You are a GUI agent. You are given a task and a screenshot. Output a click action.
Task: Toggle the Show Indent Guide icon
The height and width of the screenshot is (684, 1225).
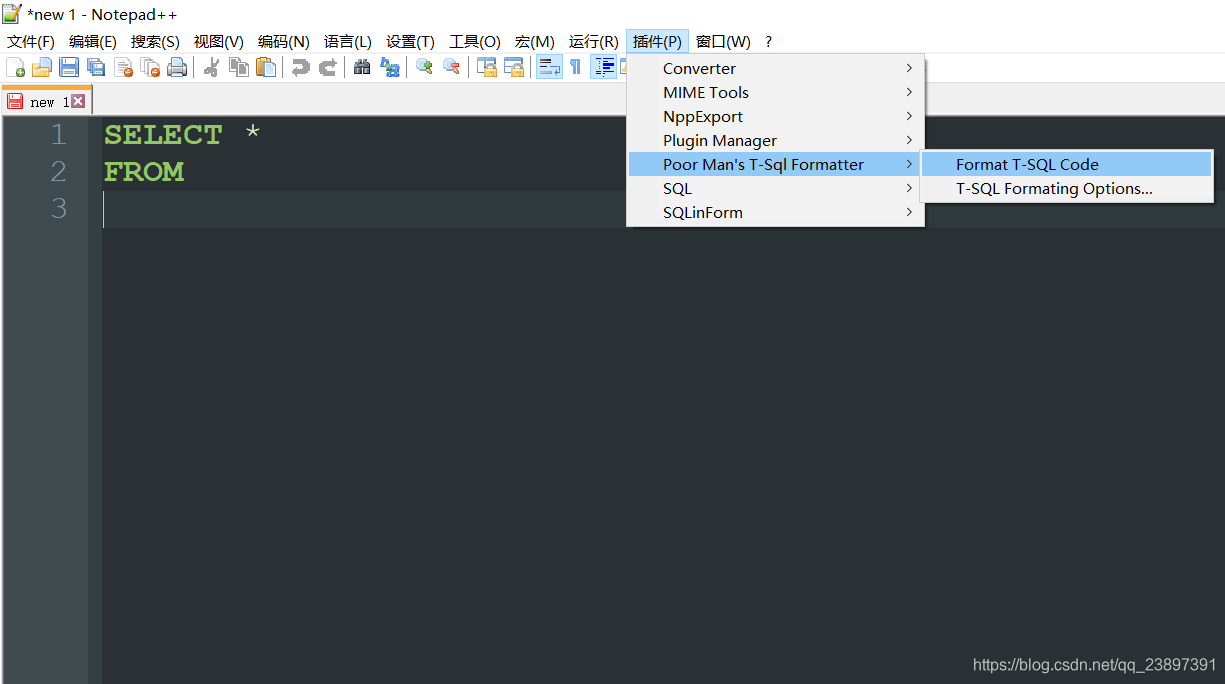(603, 67)
